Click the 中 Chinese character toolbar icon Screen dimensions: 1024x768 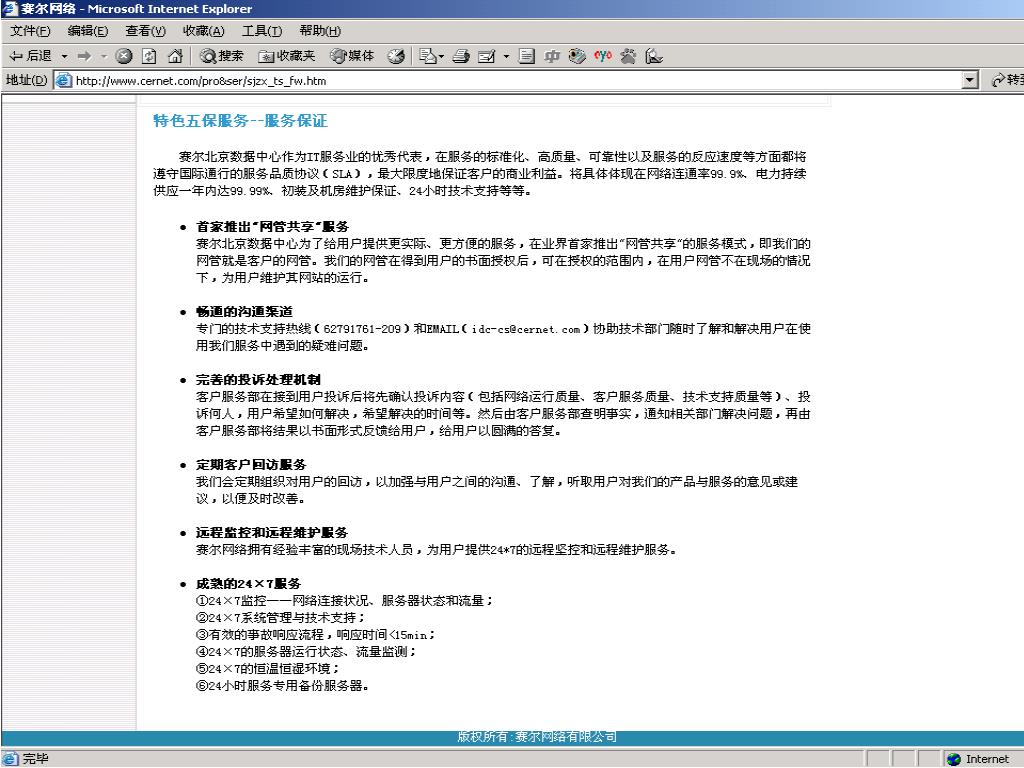pyautogui.click(x=552, y=56)
